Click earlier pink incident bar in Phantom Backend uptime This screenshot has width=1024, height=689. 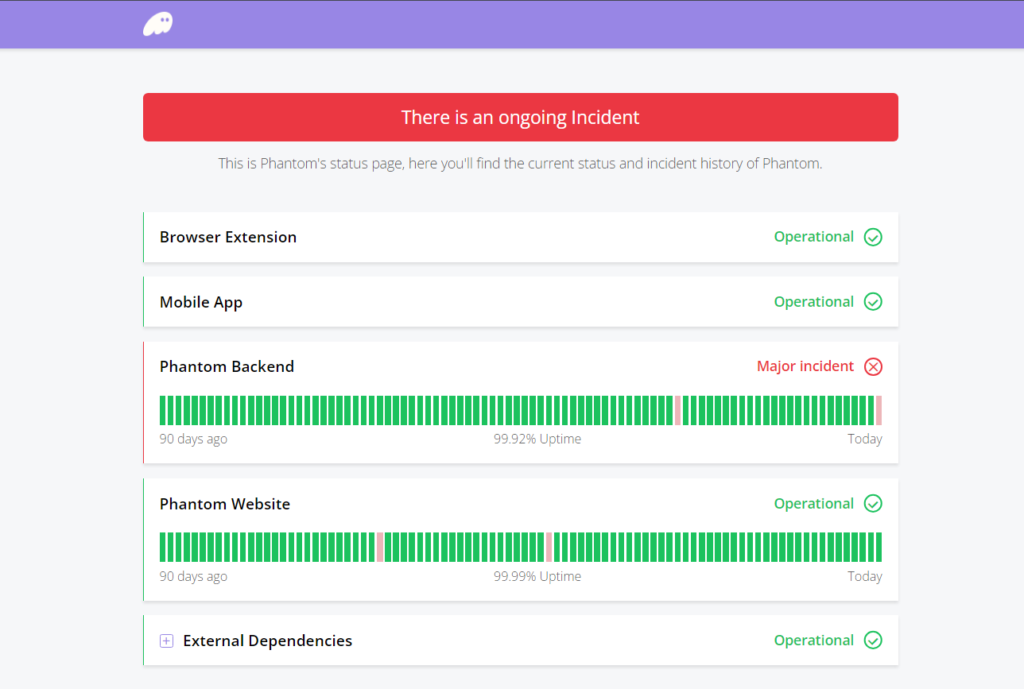(x=678, y=410)
